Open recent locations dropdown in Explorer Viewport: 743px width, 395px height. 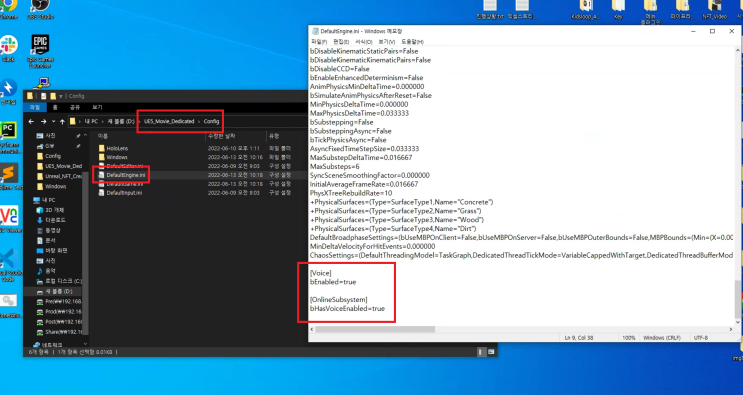click(x=53, y=121)
